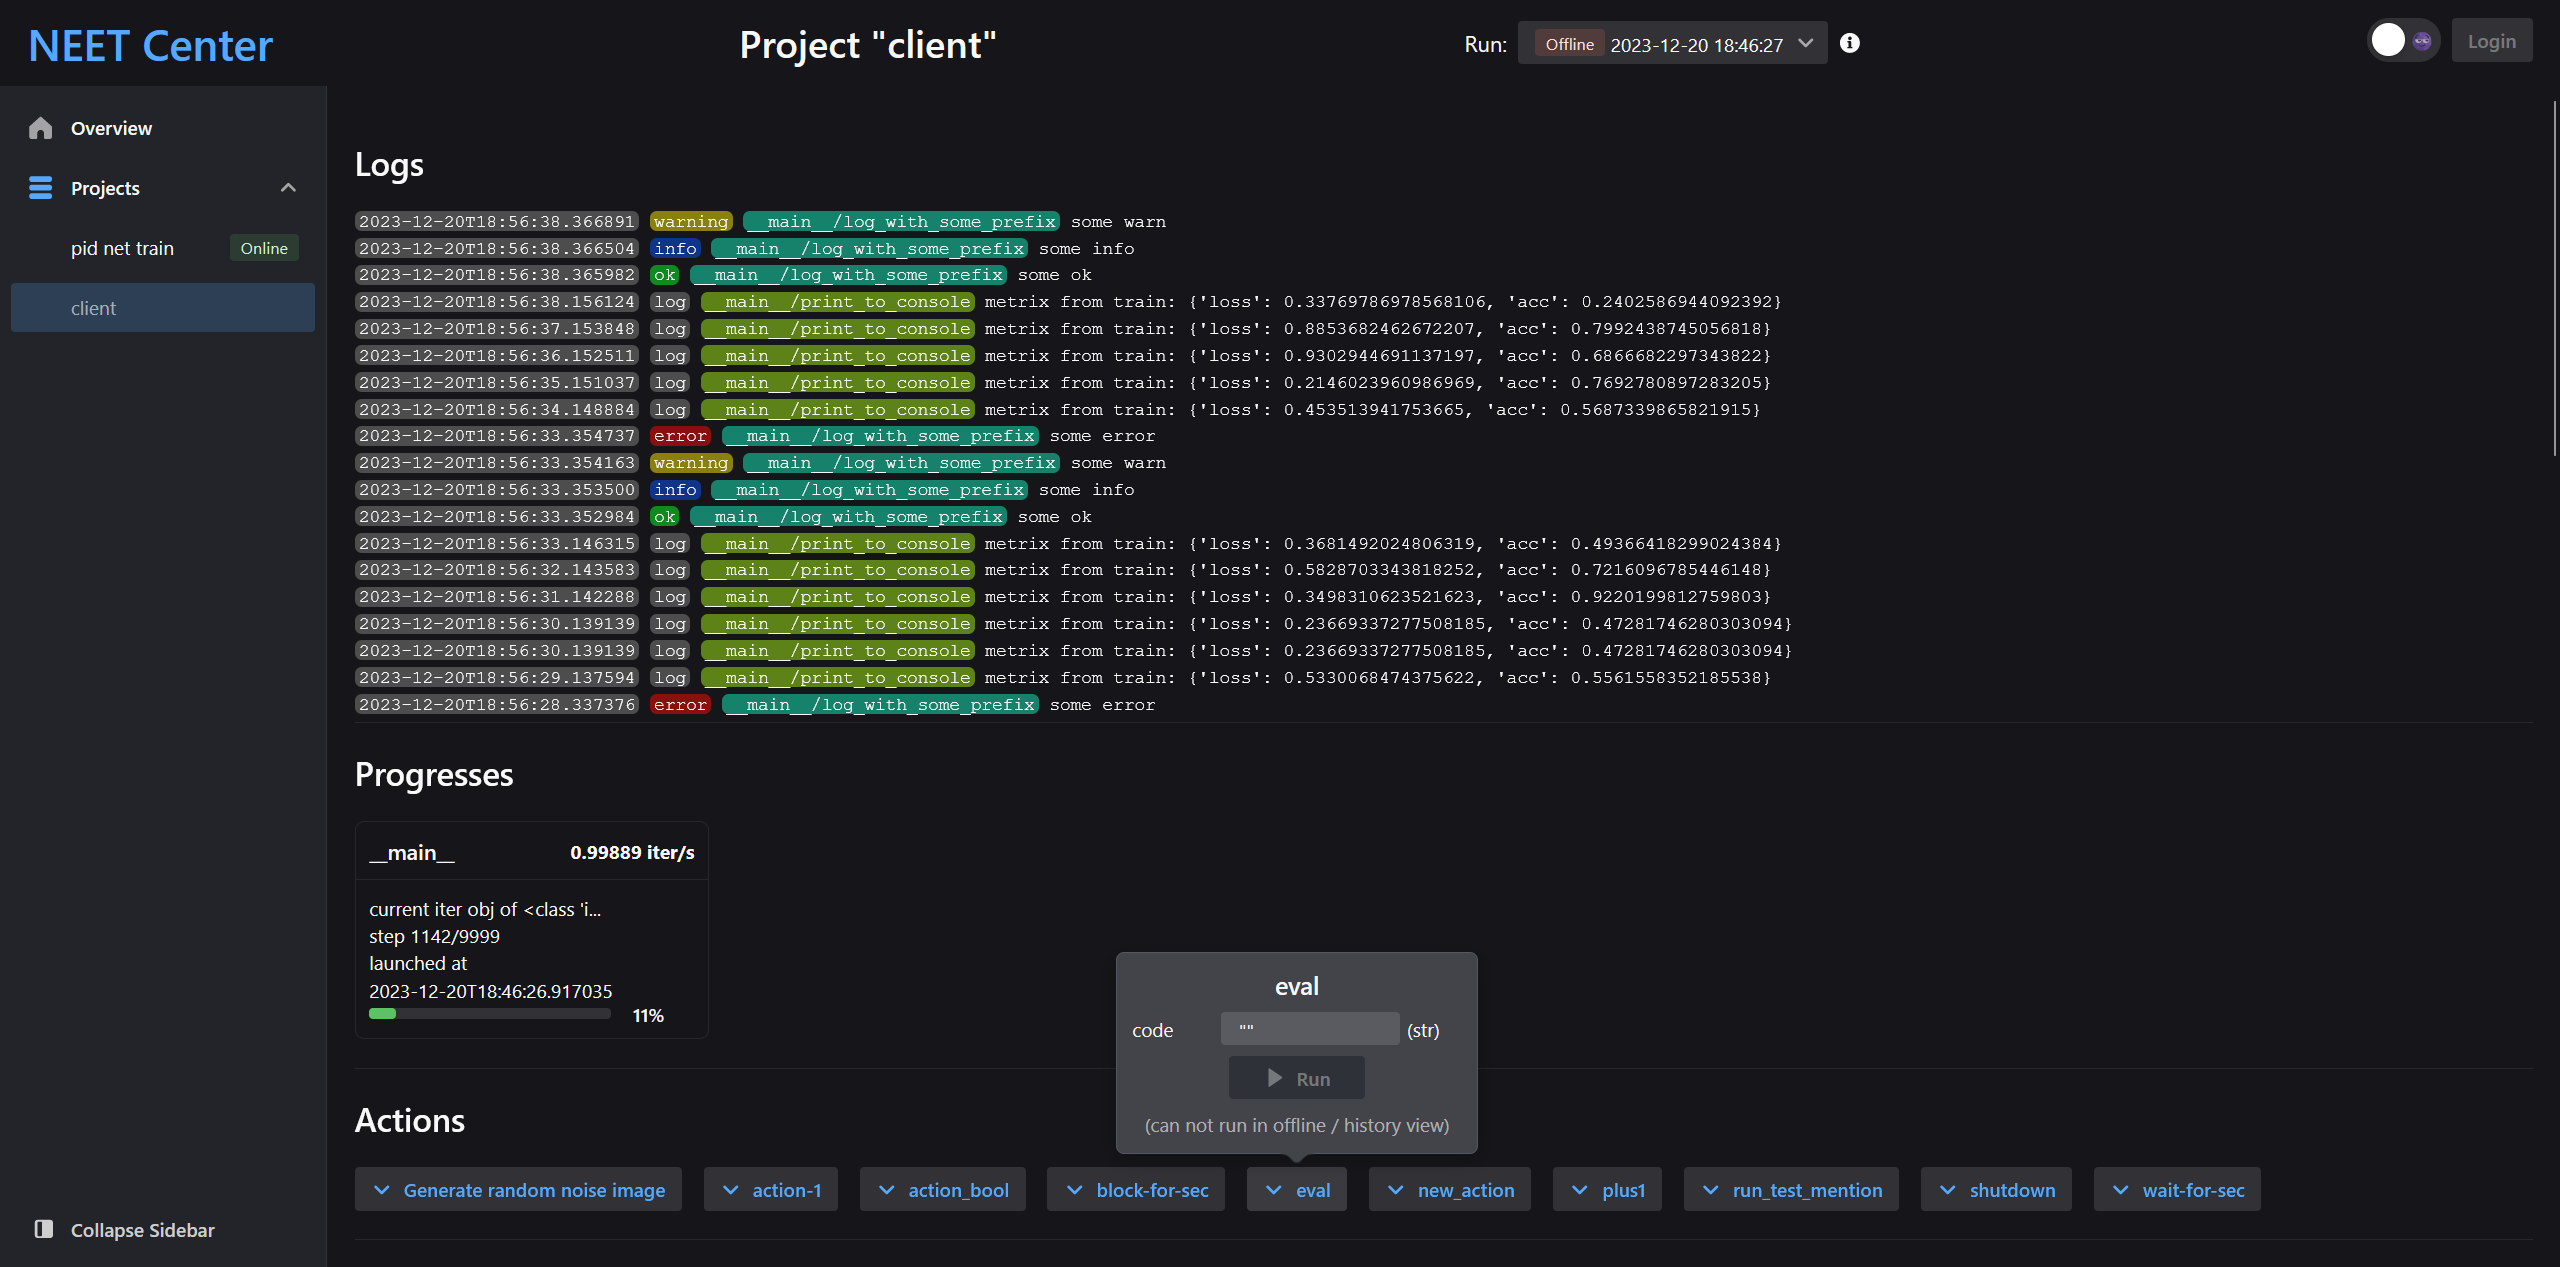Click the run info circle icon
This screenshot has height=1267, width=2560.
point(1850,43)
